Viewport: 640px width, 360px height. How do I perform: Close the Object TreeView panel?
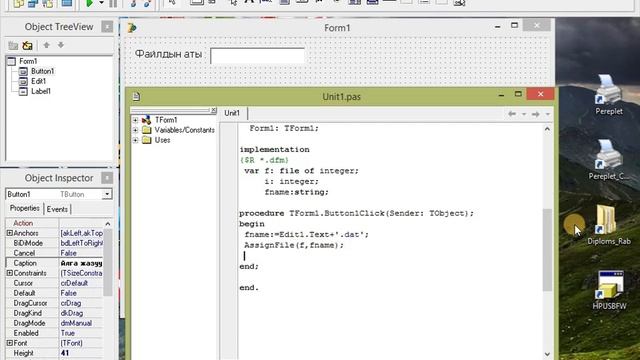[107, 27]
